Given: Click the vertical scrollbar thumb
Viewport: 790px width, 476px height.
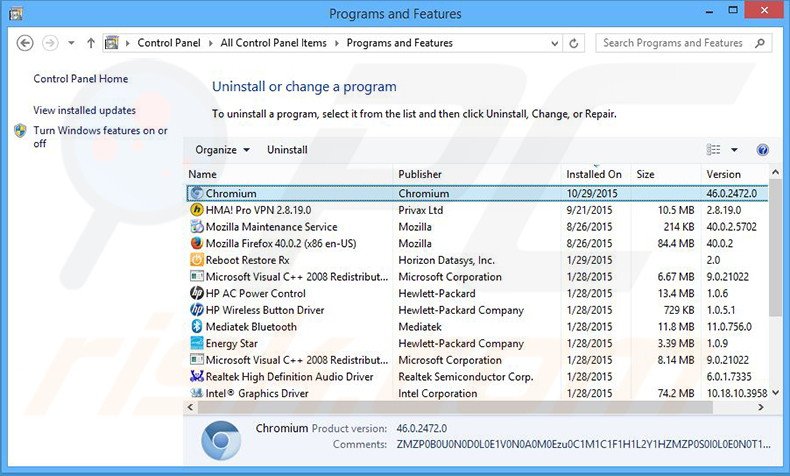Looking at the screenshot, I should [x=775, y=247].
